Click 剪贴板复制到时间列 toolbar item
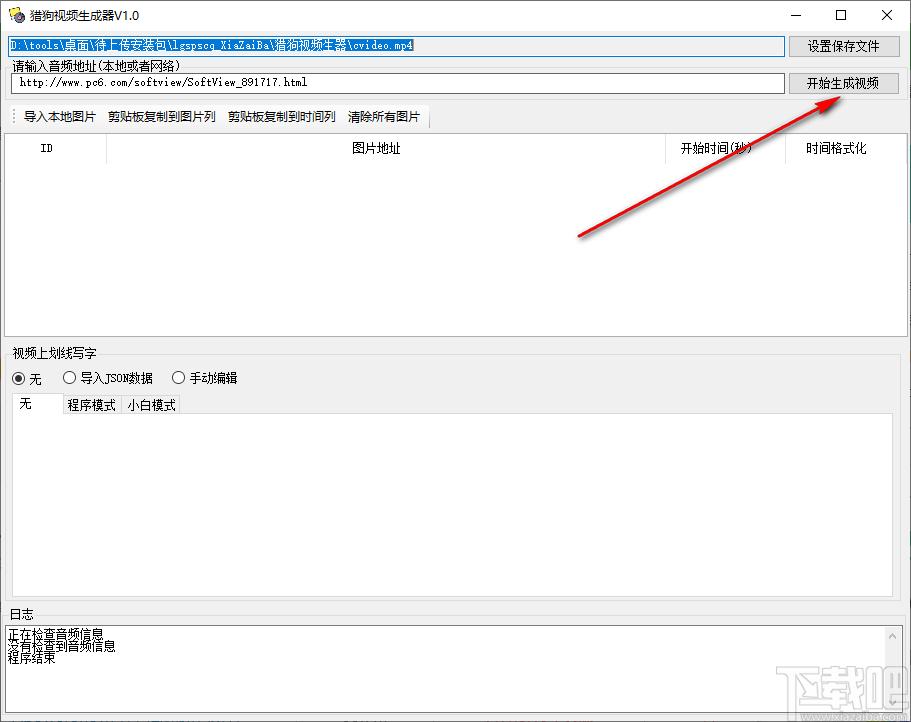This screenshot has height=722, width=911. 282,117
